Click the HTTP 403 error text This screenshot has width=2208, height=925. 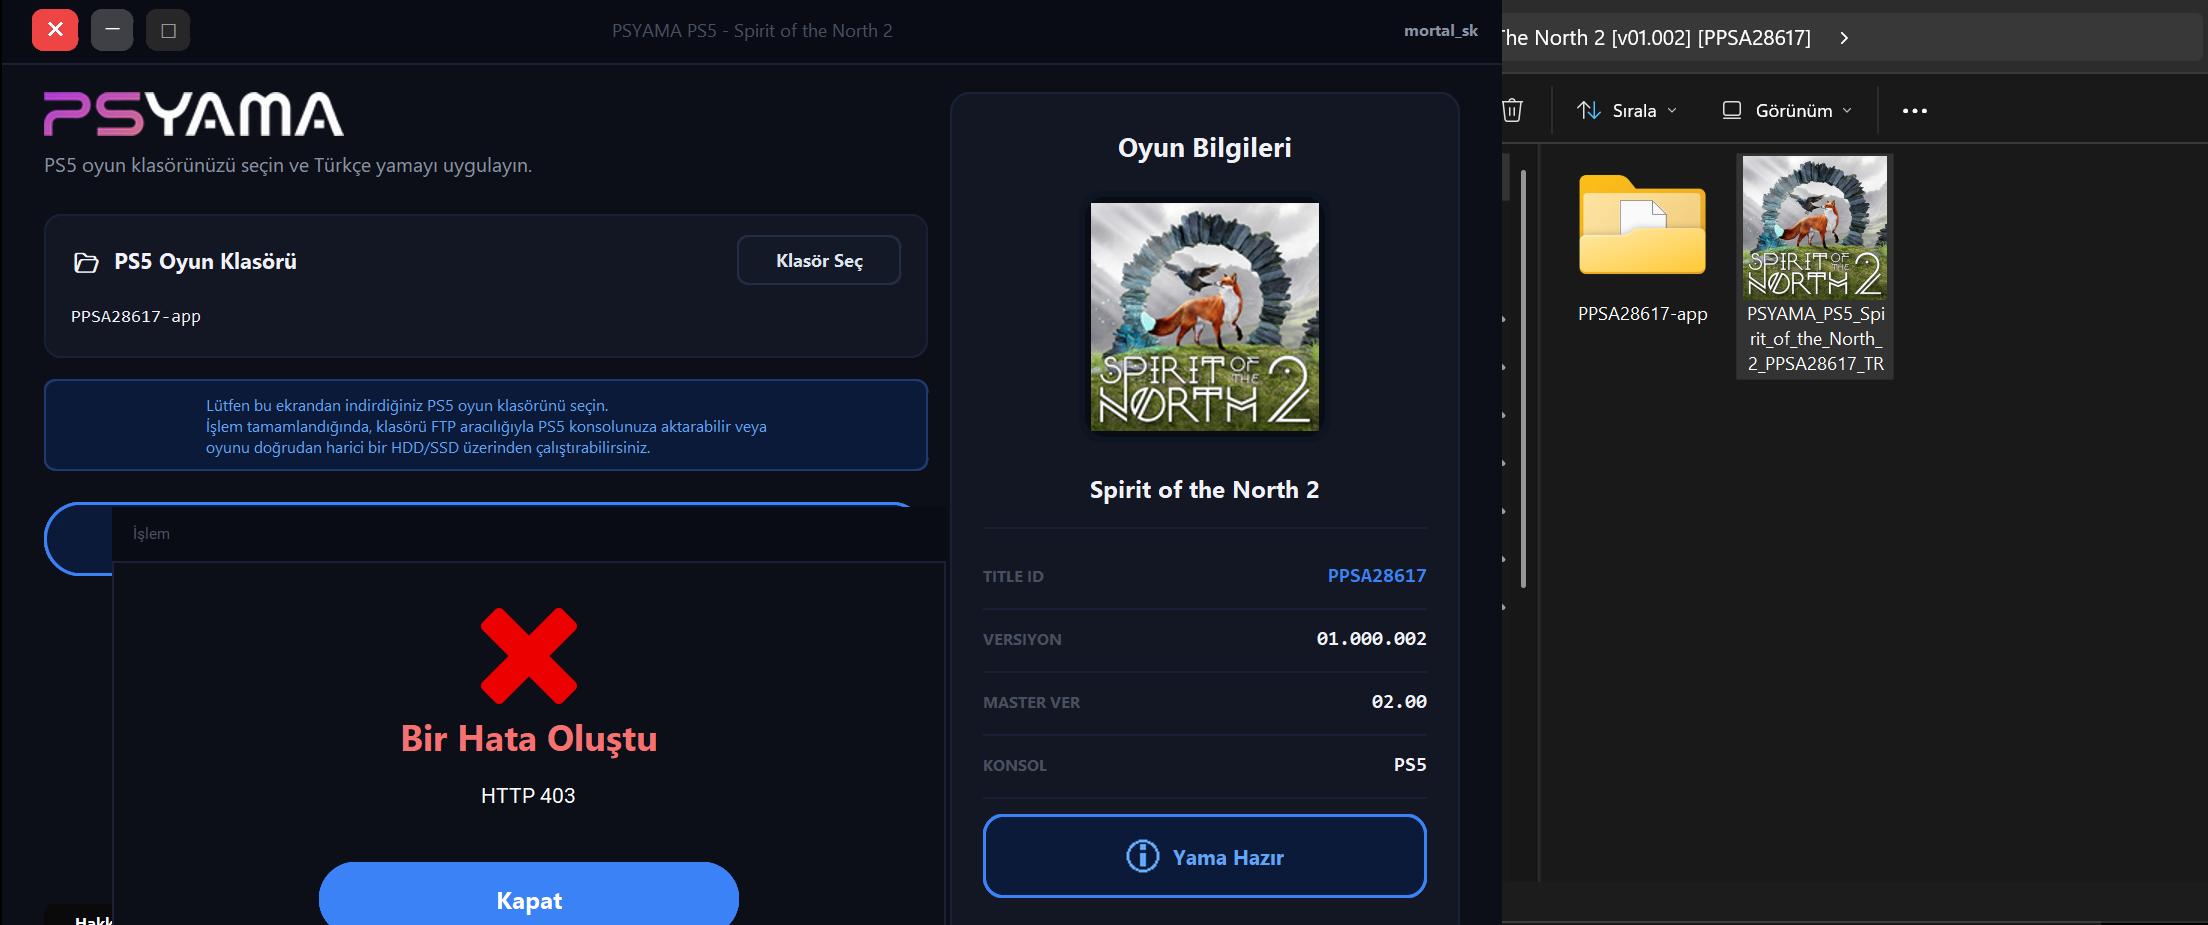tap(528, 795)
